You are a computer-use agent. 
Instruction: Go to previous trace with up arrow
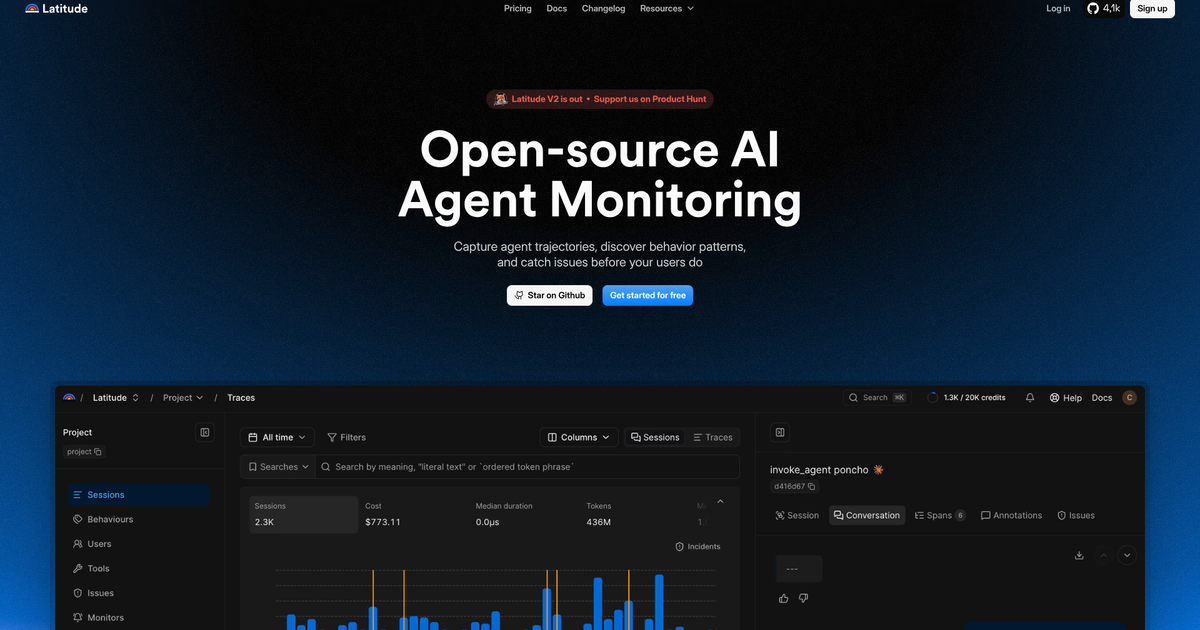coord(1104,555)
